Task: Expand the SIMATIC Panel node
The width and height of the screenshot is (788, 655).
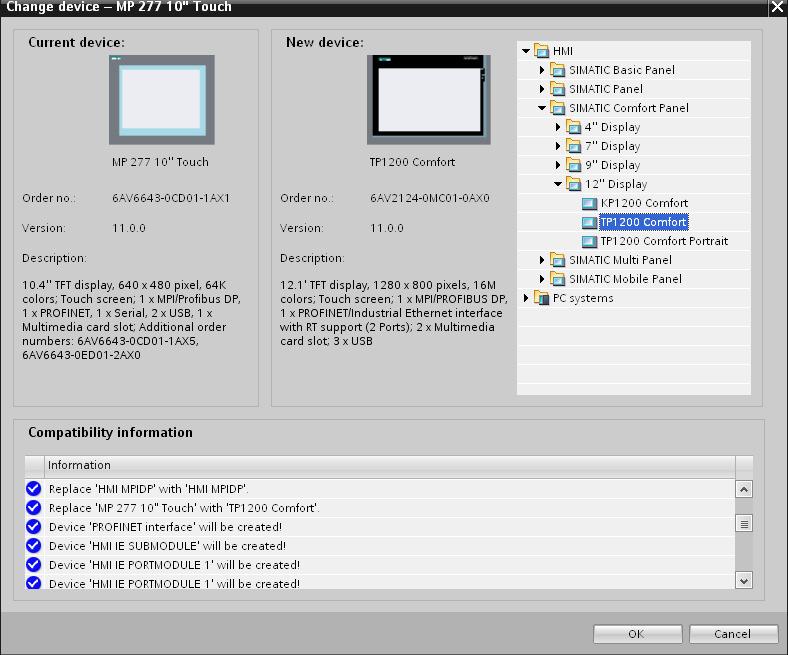Action: pos(542,89)
